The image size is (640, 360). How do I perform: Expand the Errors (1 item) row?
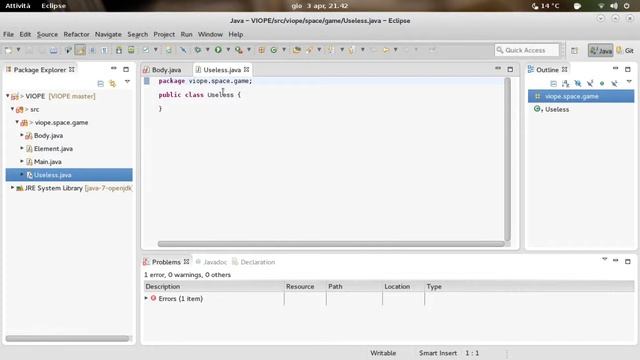tap(146, 298)
